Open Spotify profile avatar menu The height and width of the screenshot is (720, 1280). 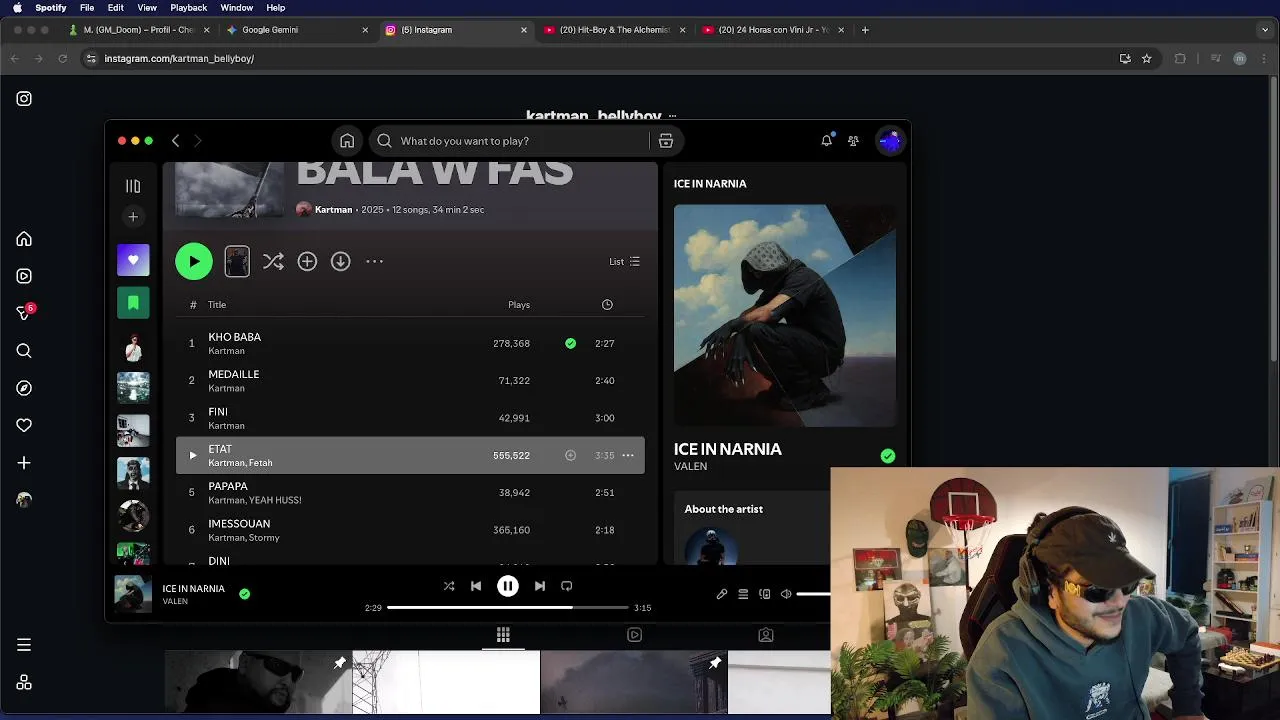[890, 141]
